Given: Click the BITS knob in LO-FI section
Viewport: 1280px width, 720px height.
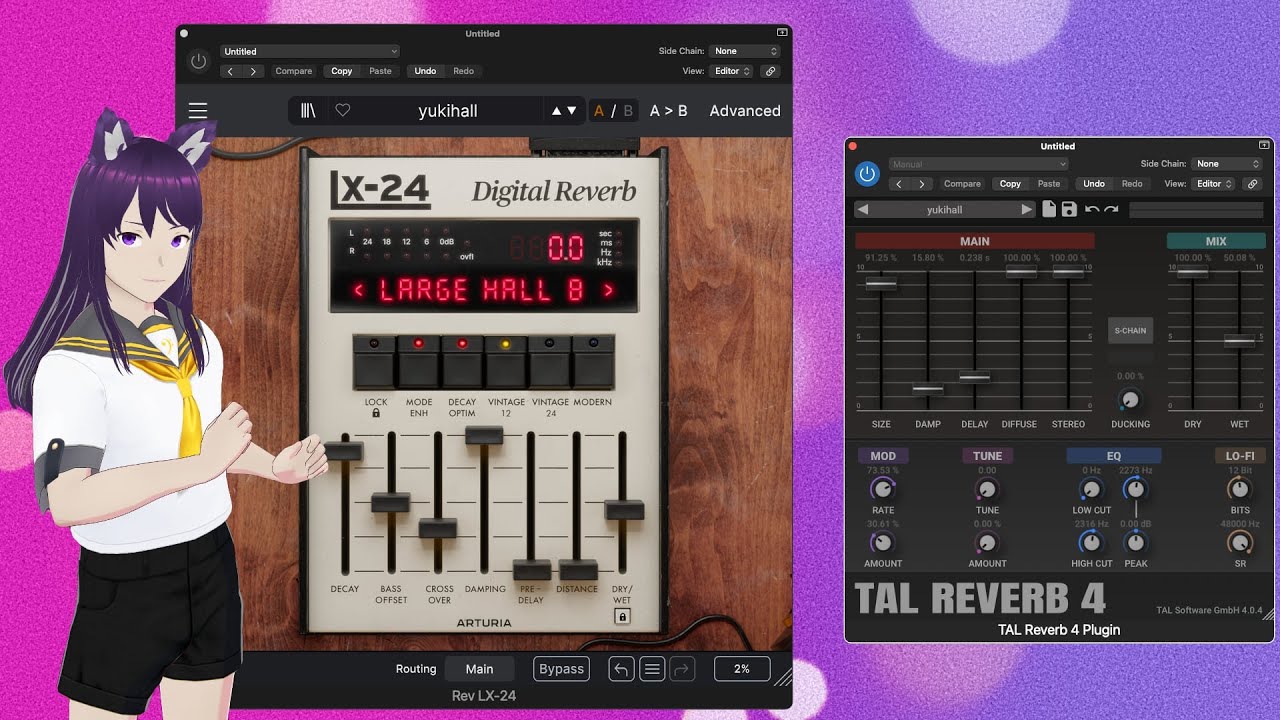Looking at the screenshot, I should (1239, 489).
